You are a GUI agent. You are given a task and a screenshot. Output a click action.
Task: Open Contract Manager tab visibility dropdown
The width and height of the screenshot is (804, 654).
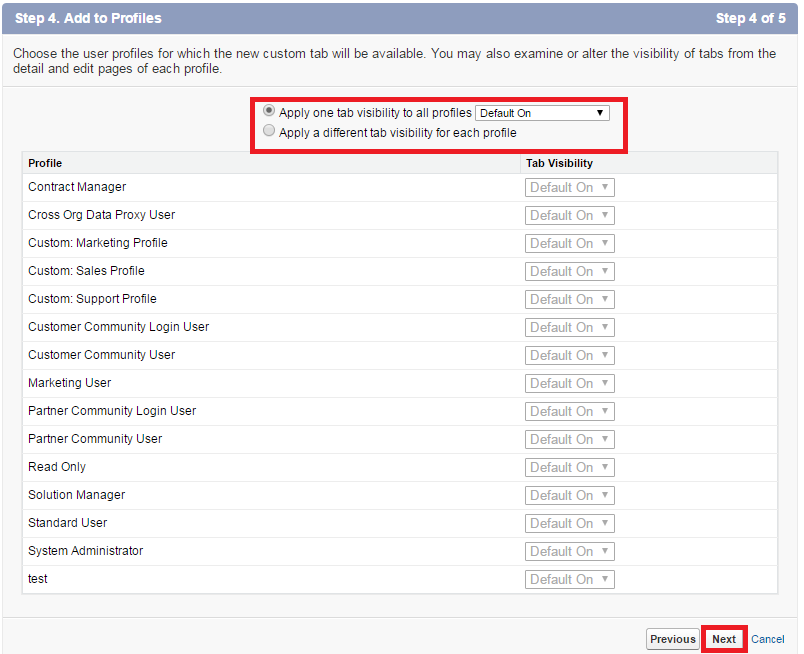569,188
